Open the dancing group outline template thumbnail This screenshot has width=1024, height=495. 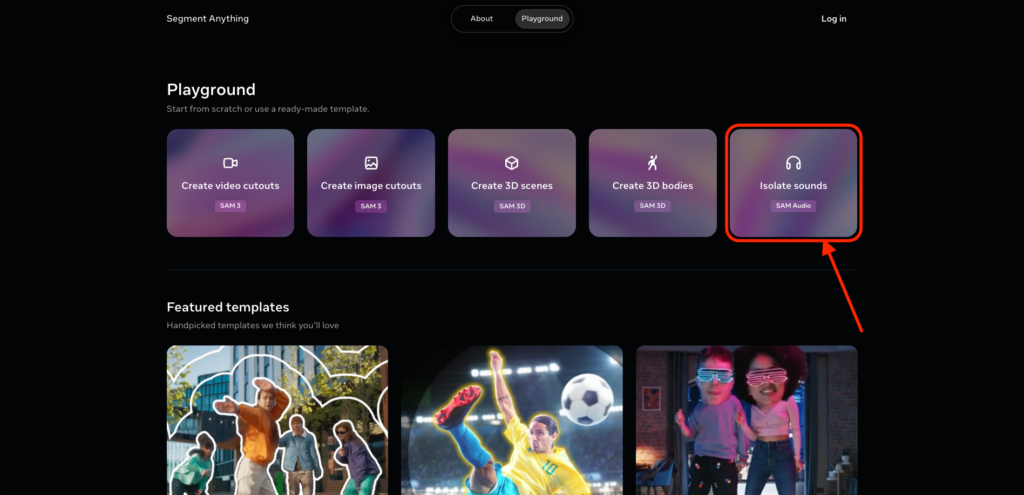[277, 420]
